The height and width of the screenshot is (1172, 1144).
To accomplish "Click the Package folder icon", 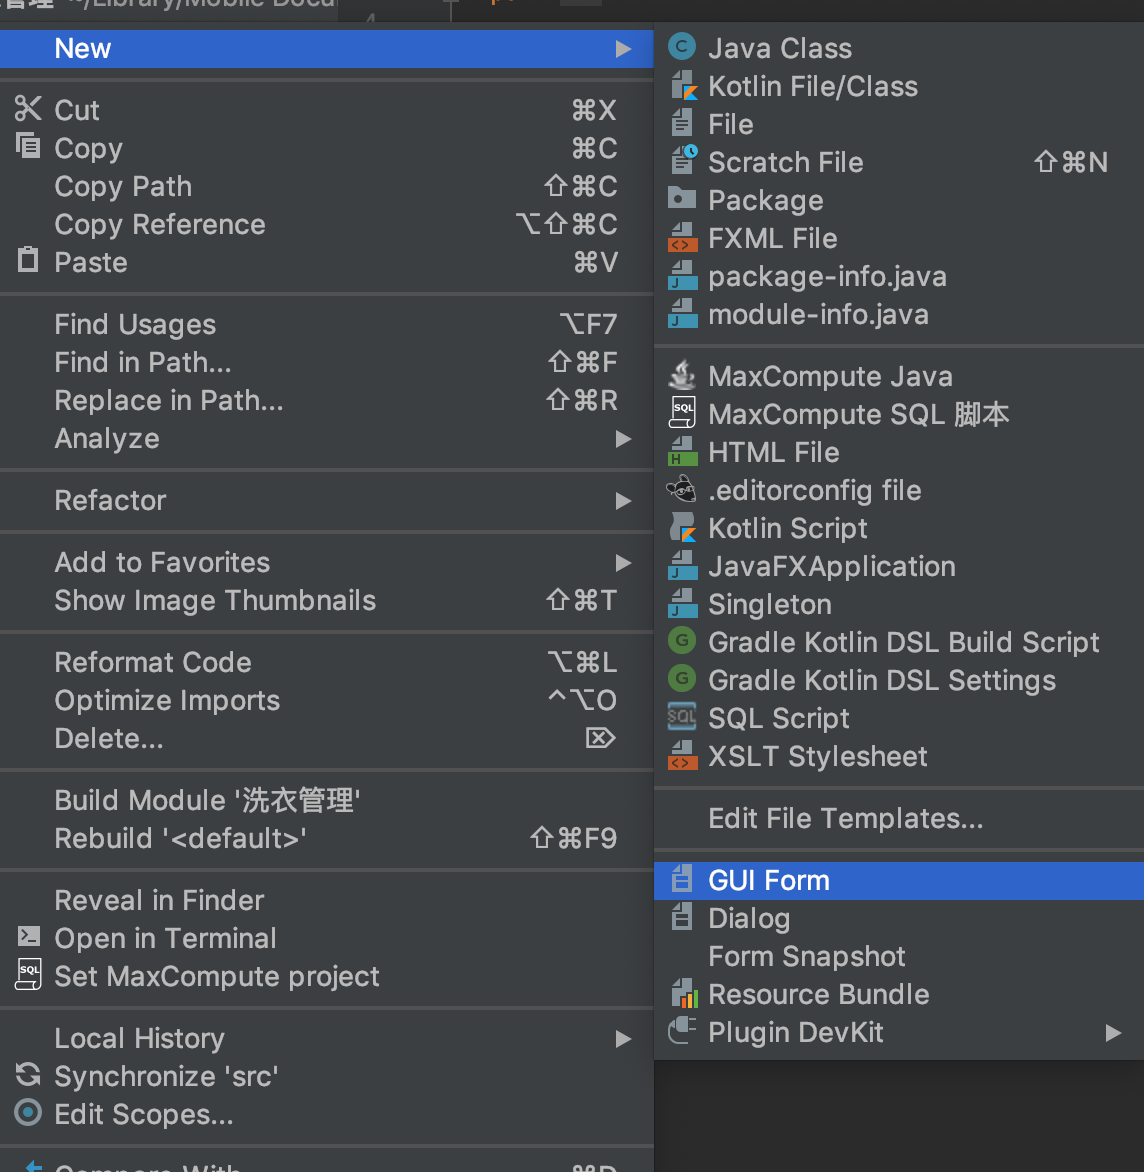I will click(682, 199).
